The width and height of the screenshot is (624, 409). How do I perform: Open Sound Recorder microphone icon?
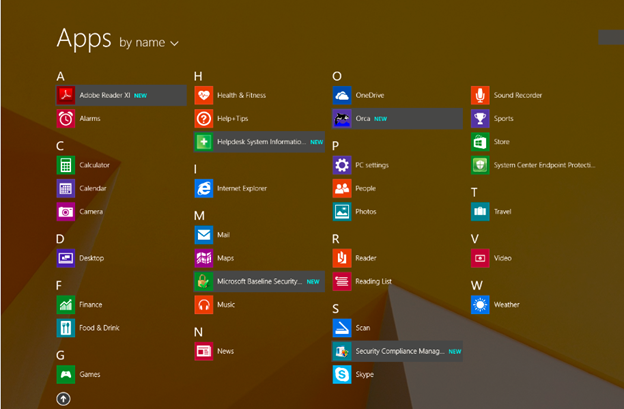(480, 95)
